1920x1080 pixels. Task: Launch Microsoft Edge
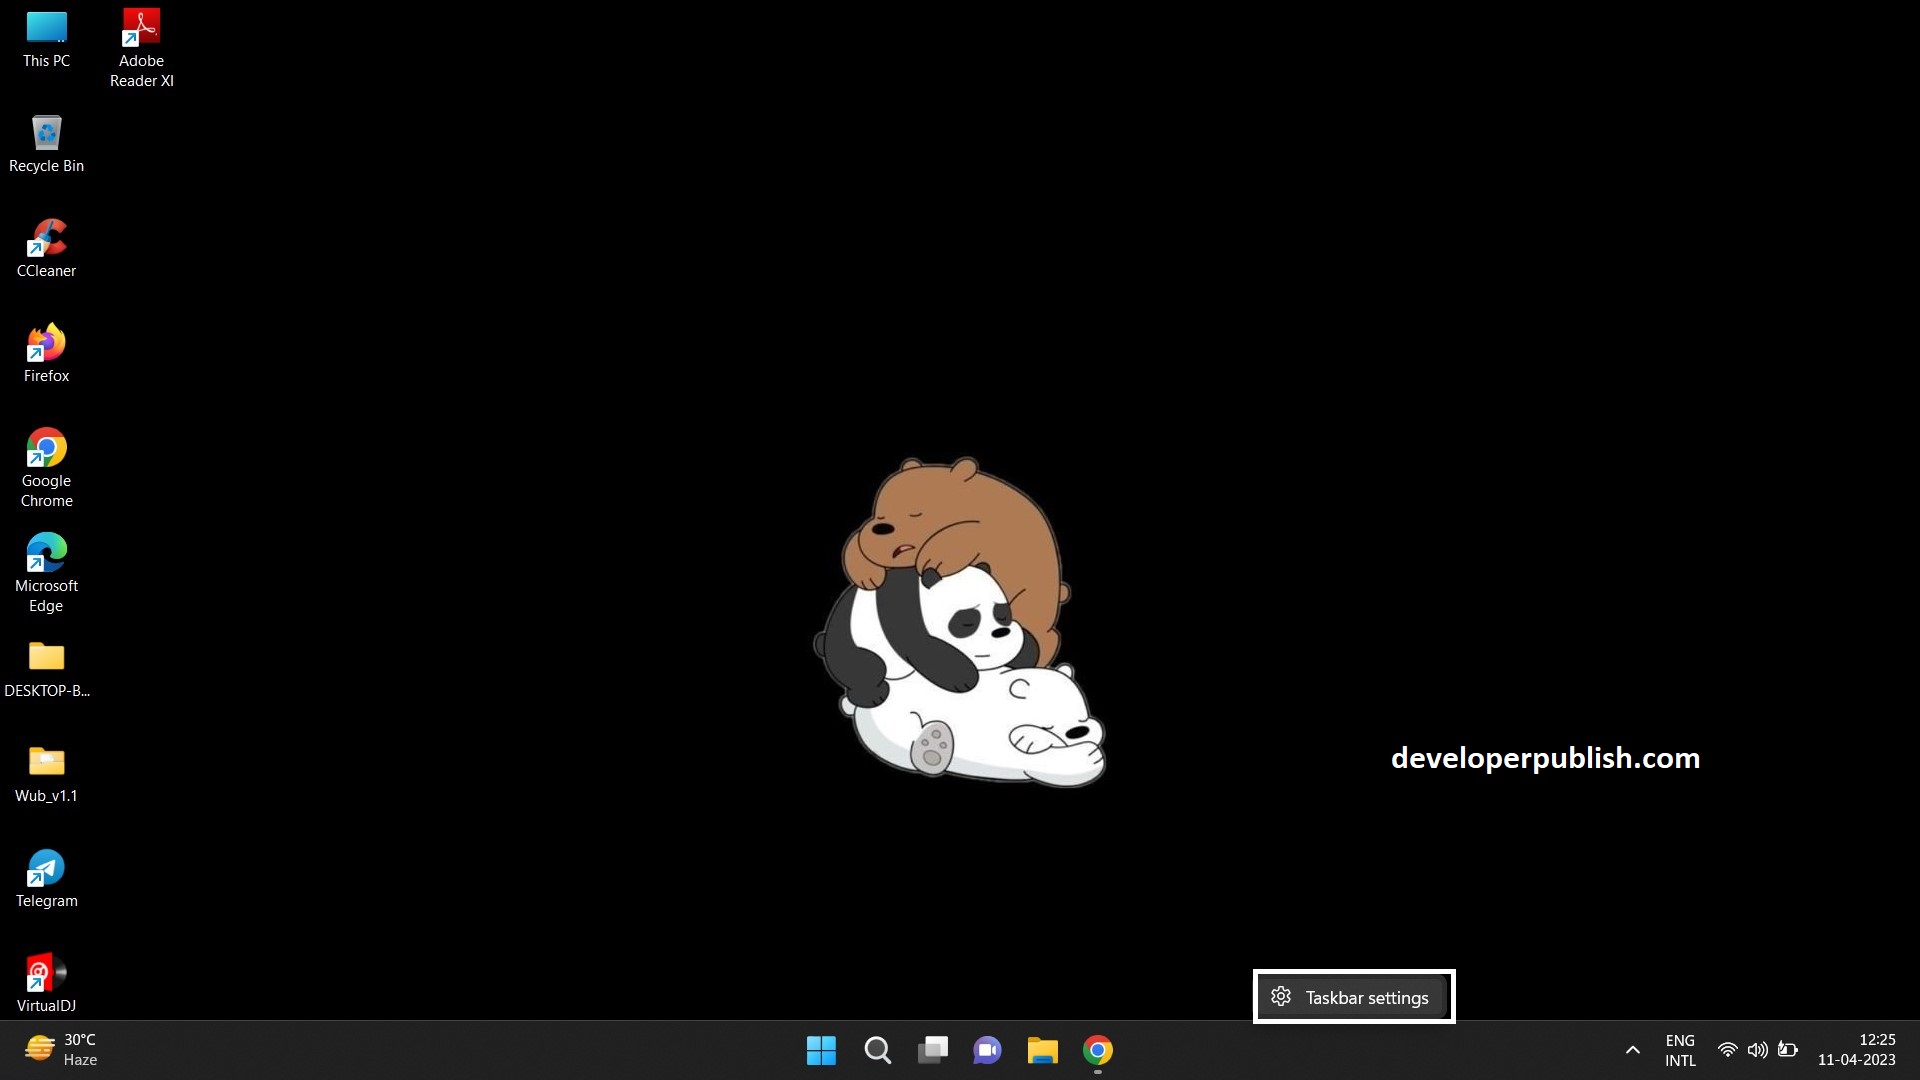point(46,552)
